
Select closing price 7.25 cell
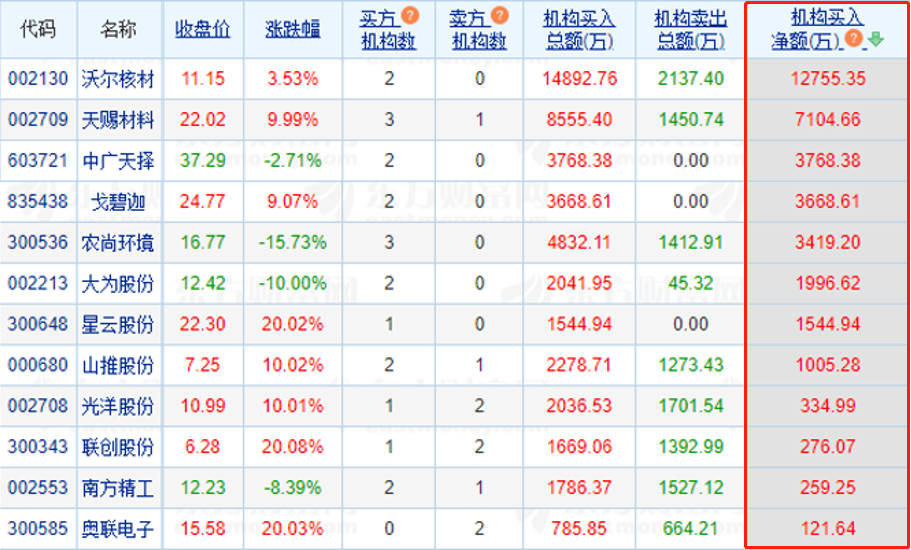tap(203, 365)
